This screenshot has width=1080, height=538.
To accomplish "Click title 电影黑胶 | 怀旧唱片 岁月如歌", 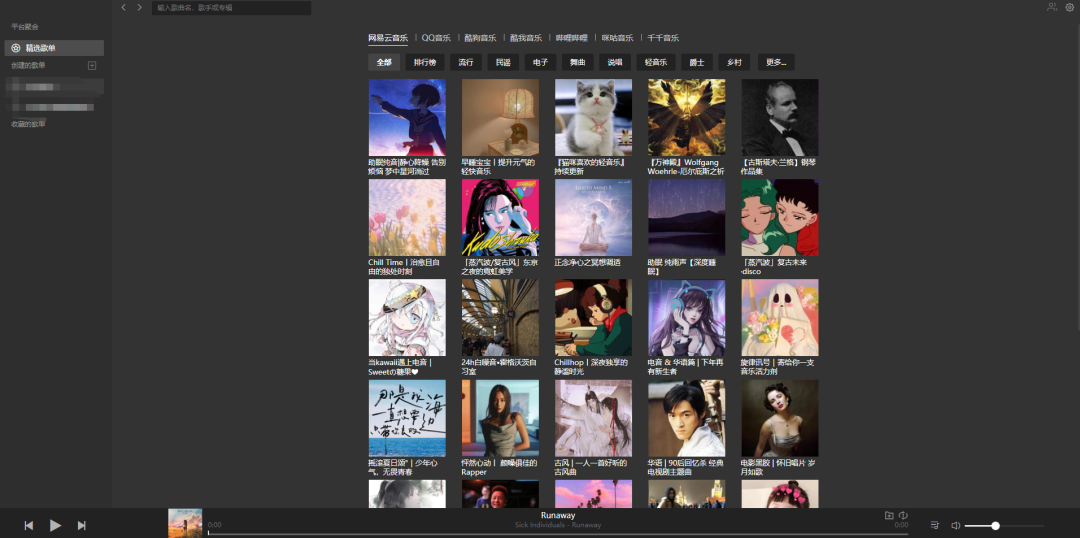I will pos(778,468).
